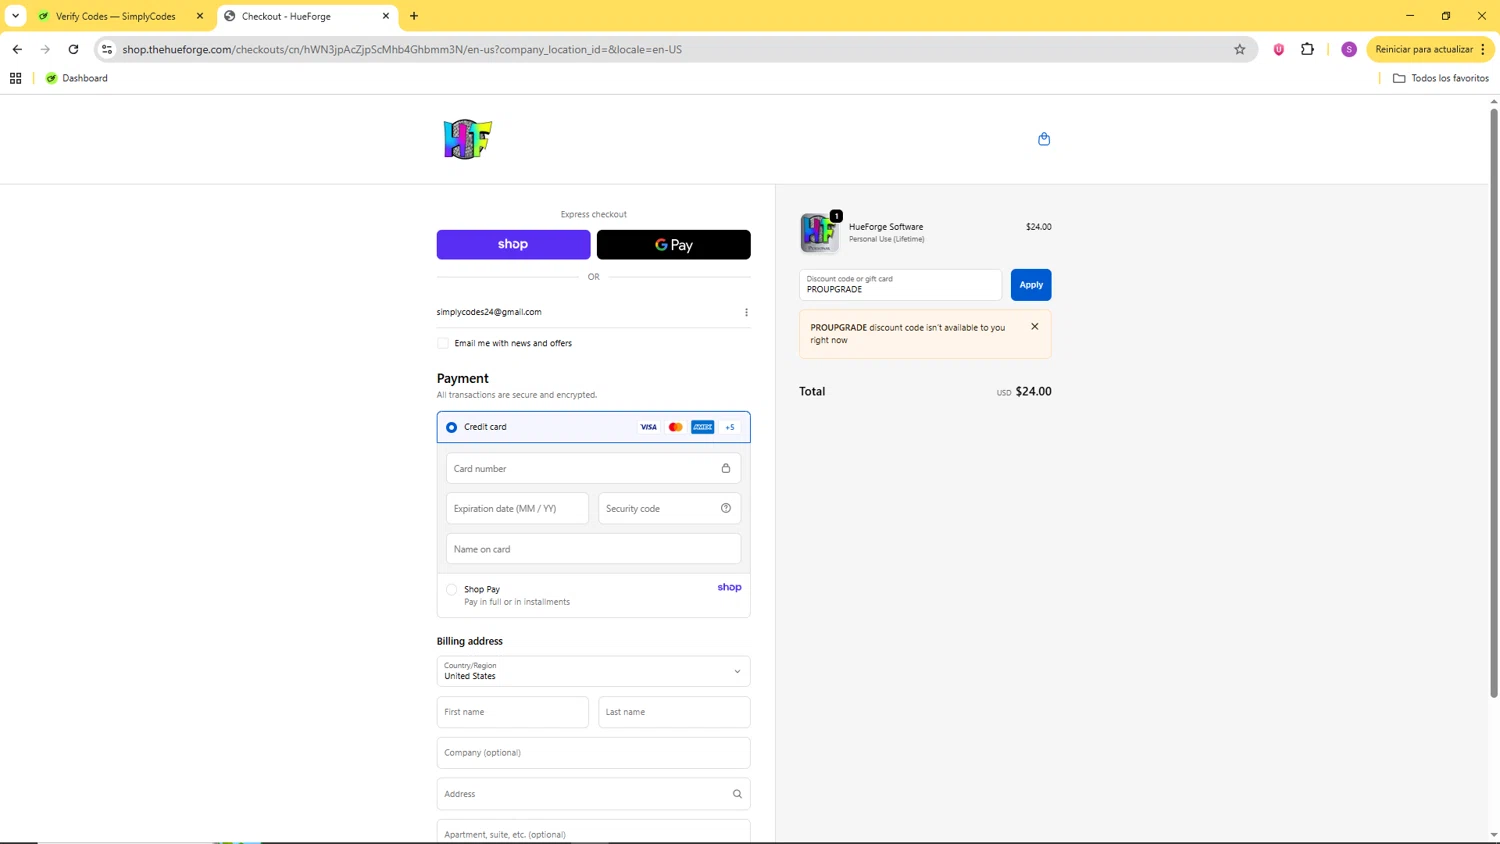The height and width of the screenshot is (844, 1500).
Task: Click the browser address bar URL
Action: click(x=402, y=49)
